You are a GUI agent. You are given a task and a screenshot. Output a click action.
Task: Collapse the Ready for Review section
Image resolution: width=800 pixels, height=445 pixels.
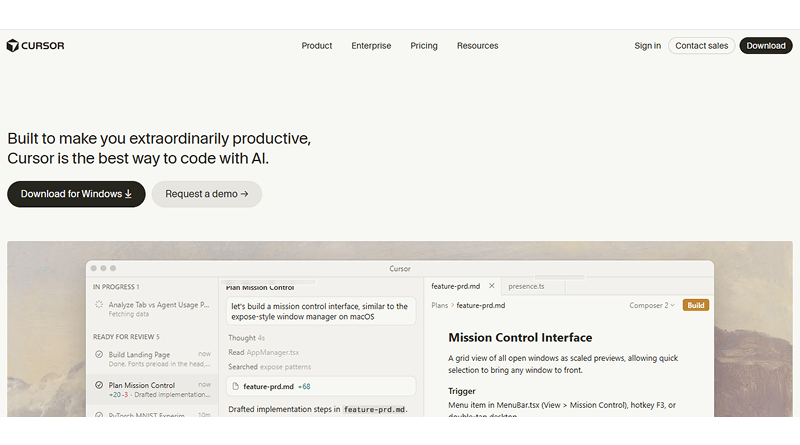[126, 337]
